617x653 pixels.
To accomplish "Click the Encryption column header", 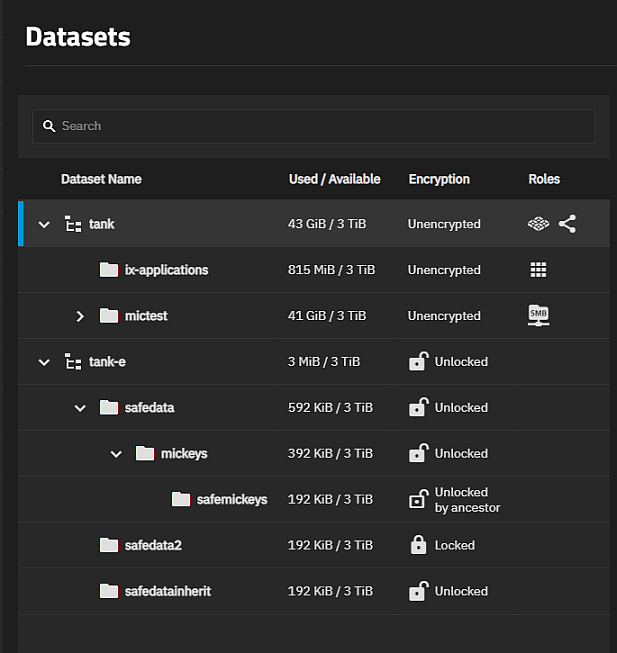I will click(x=439, y=179).
